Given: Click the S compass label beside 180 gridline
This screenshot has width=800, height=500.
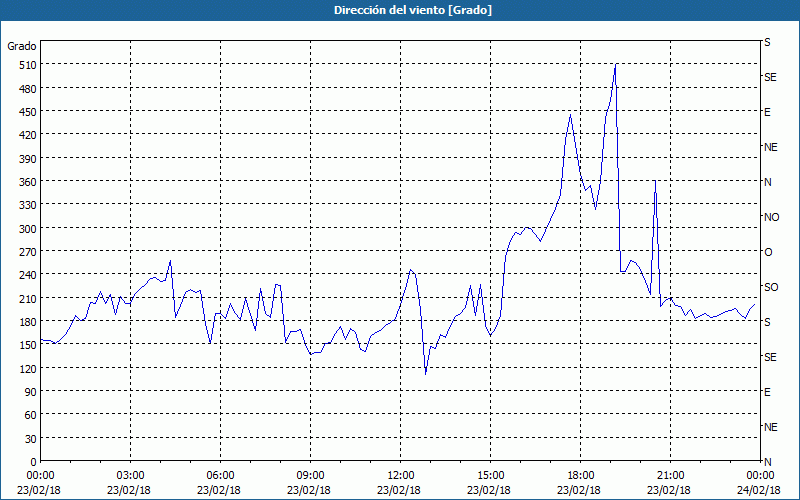Looking at the screenshot, I should point(767,322).
